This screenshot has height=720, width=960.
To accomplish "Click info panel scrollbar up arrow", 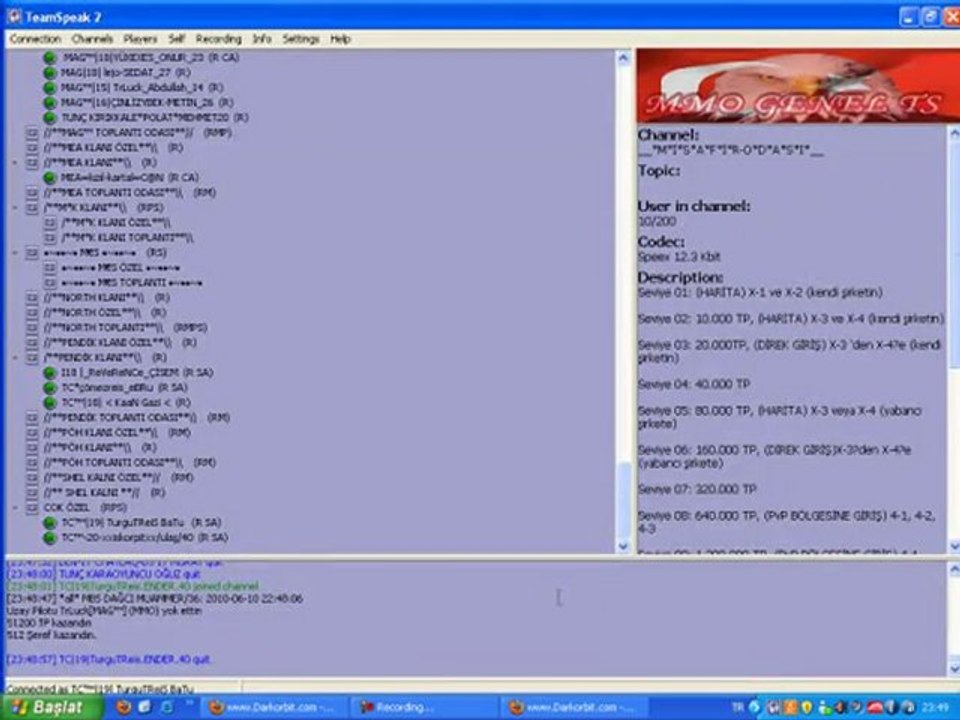I will [x=953, y=133].
